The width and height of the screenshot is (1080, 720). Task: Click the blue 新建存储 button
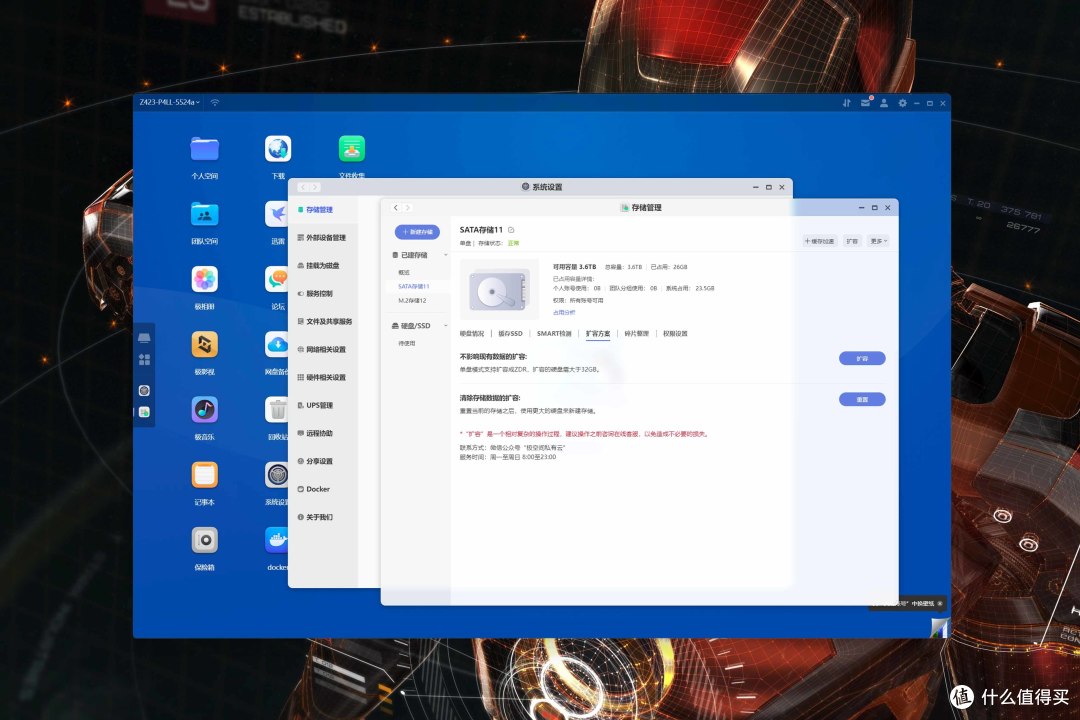click(417, 232)
